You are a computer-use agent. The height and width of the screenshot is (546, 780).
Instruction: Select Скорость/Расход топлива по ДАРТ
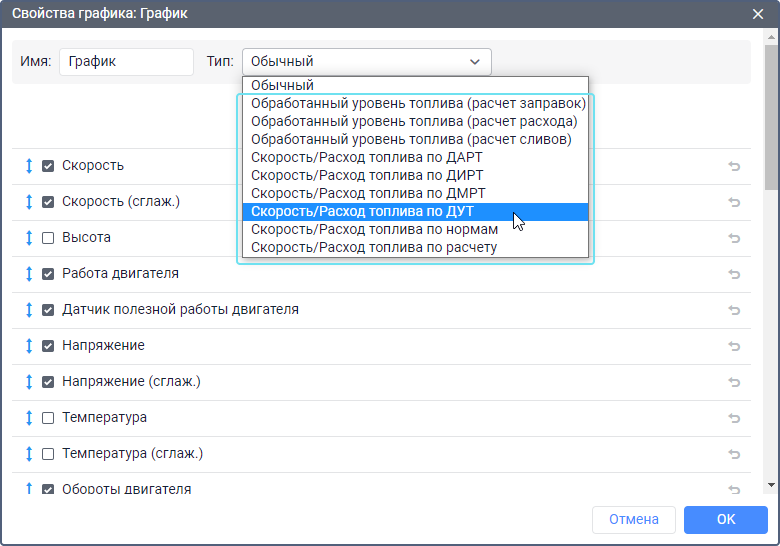[366, 158]
